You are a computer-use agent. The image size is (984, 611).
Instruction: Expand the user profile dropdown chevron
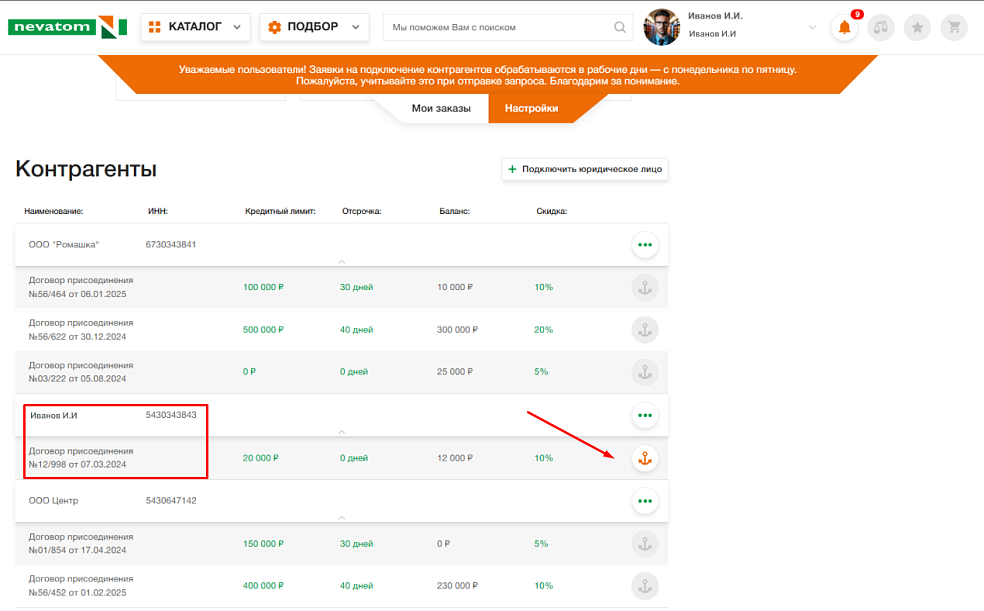coord(812,28)
